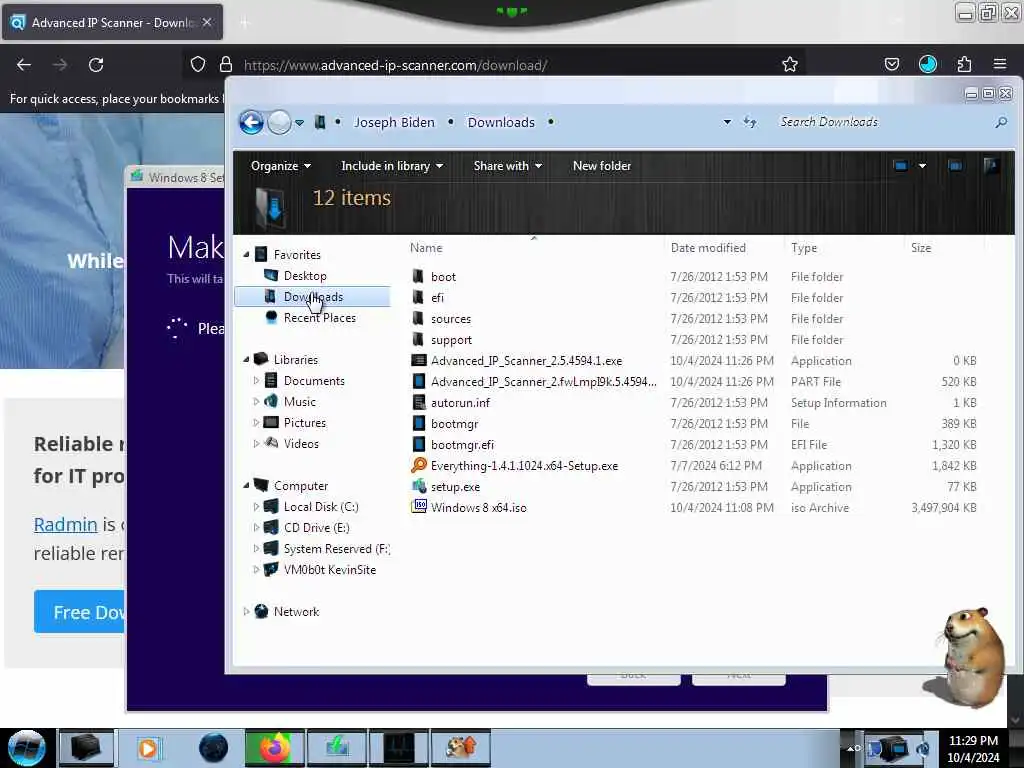Click the Joseph Biden breadcrumb

(394, 122)
